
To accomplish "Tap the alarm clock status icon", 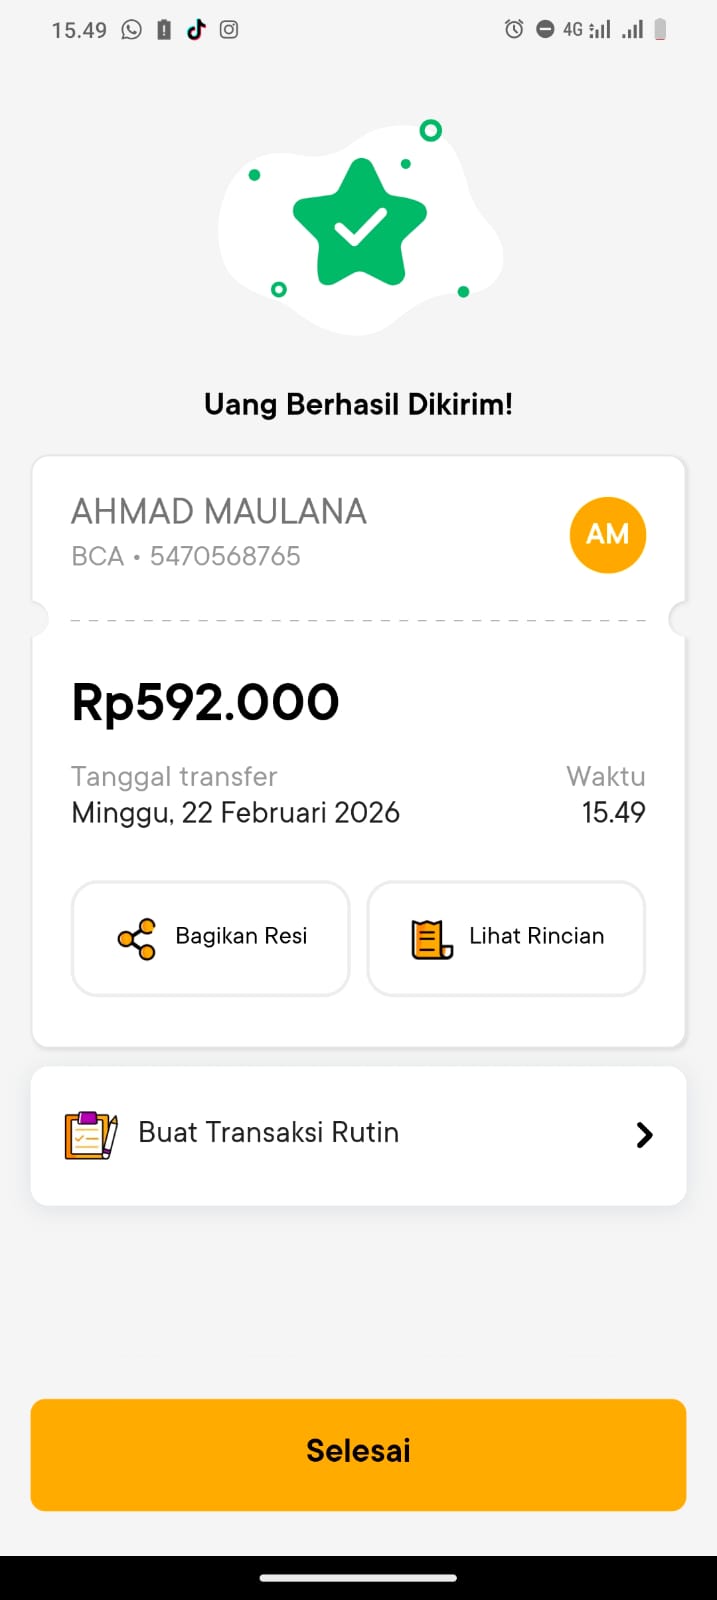I will point(514,30).
